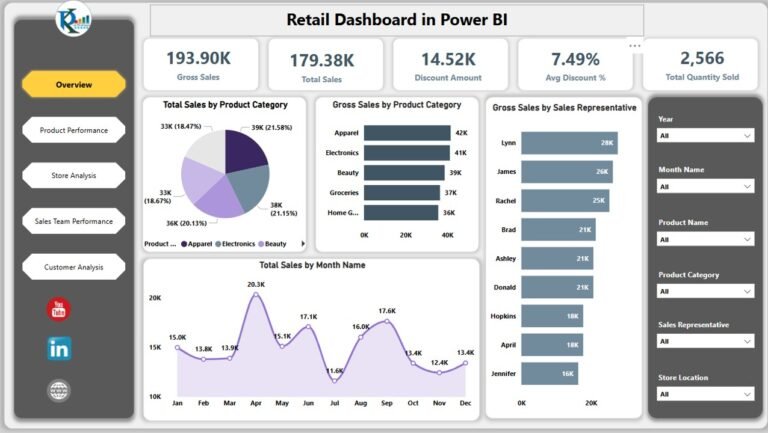Select Hopkins's 18K sales bar
This screenshot has height=433, width=768.
(x=552, y=316)
